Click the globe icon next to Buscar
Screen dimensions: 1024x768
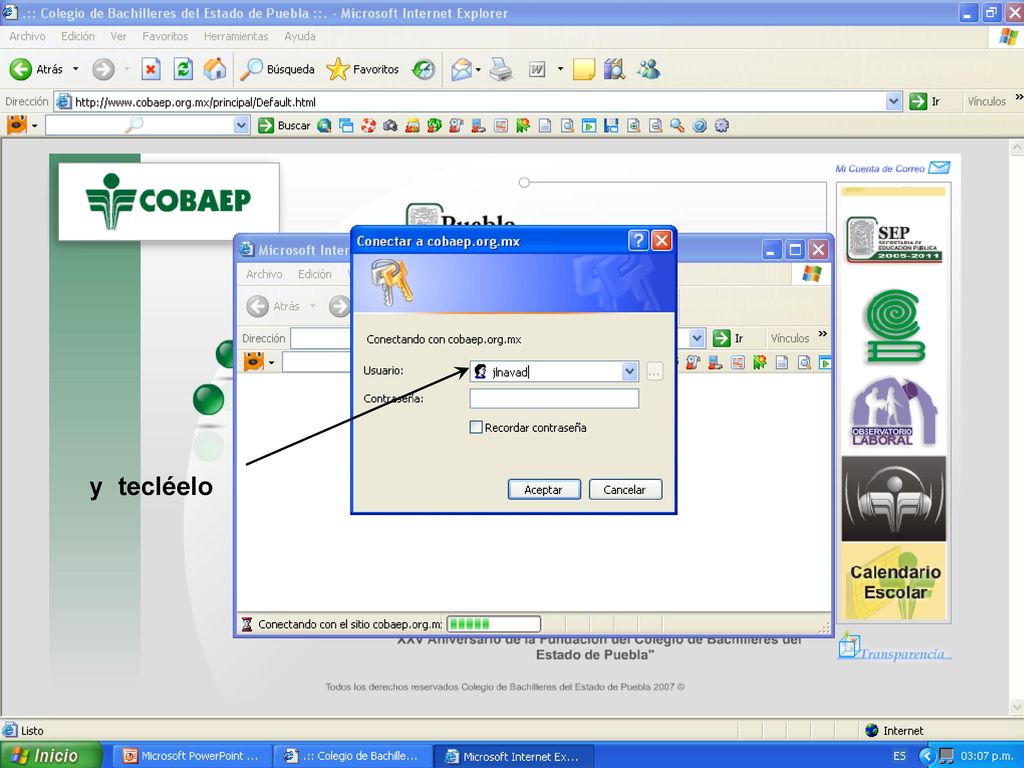click(x=324, y=125)
